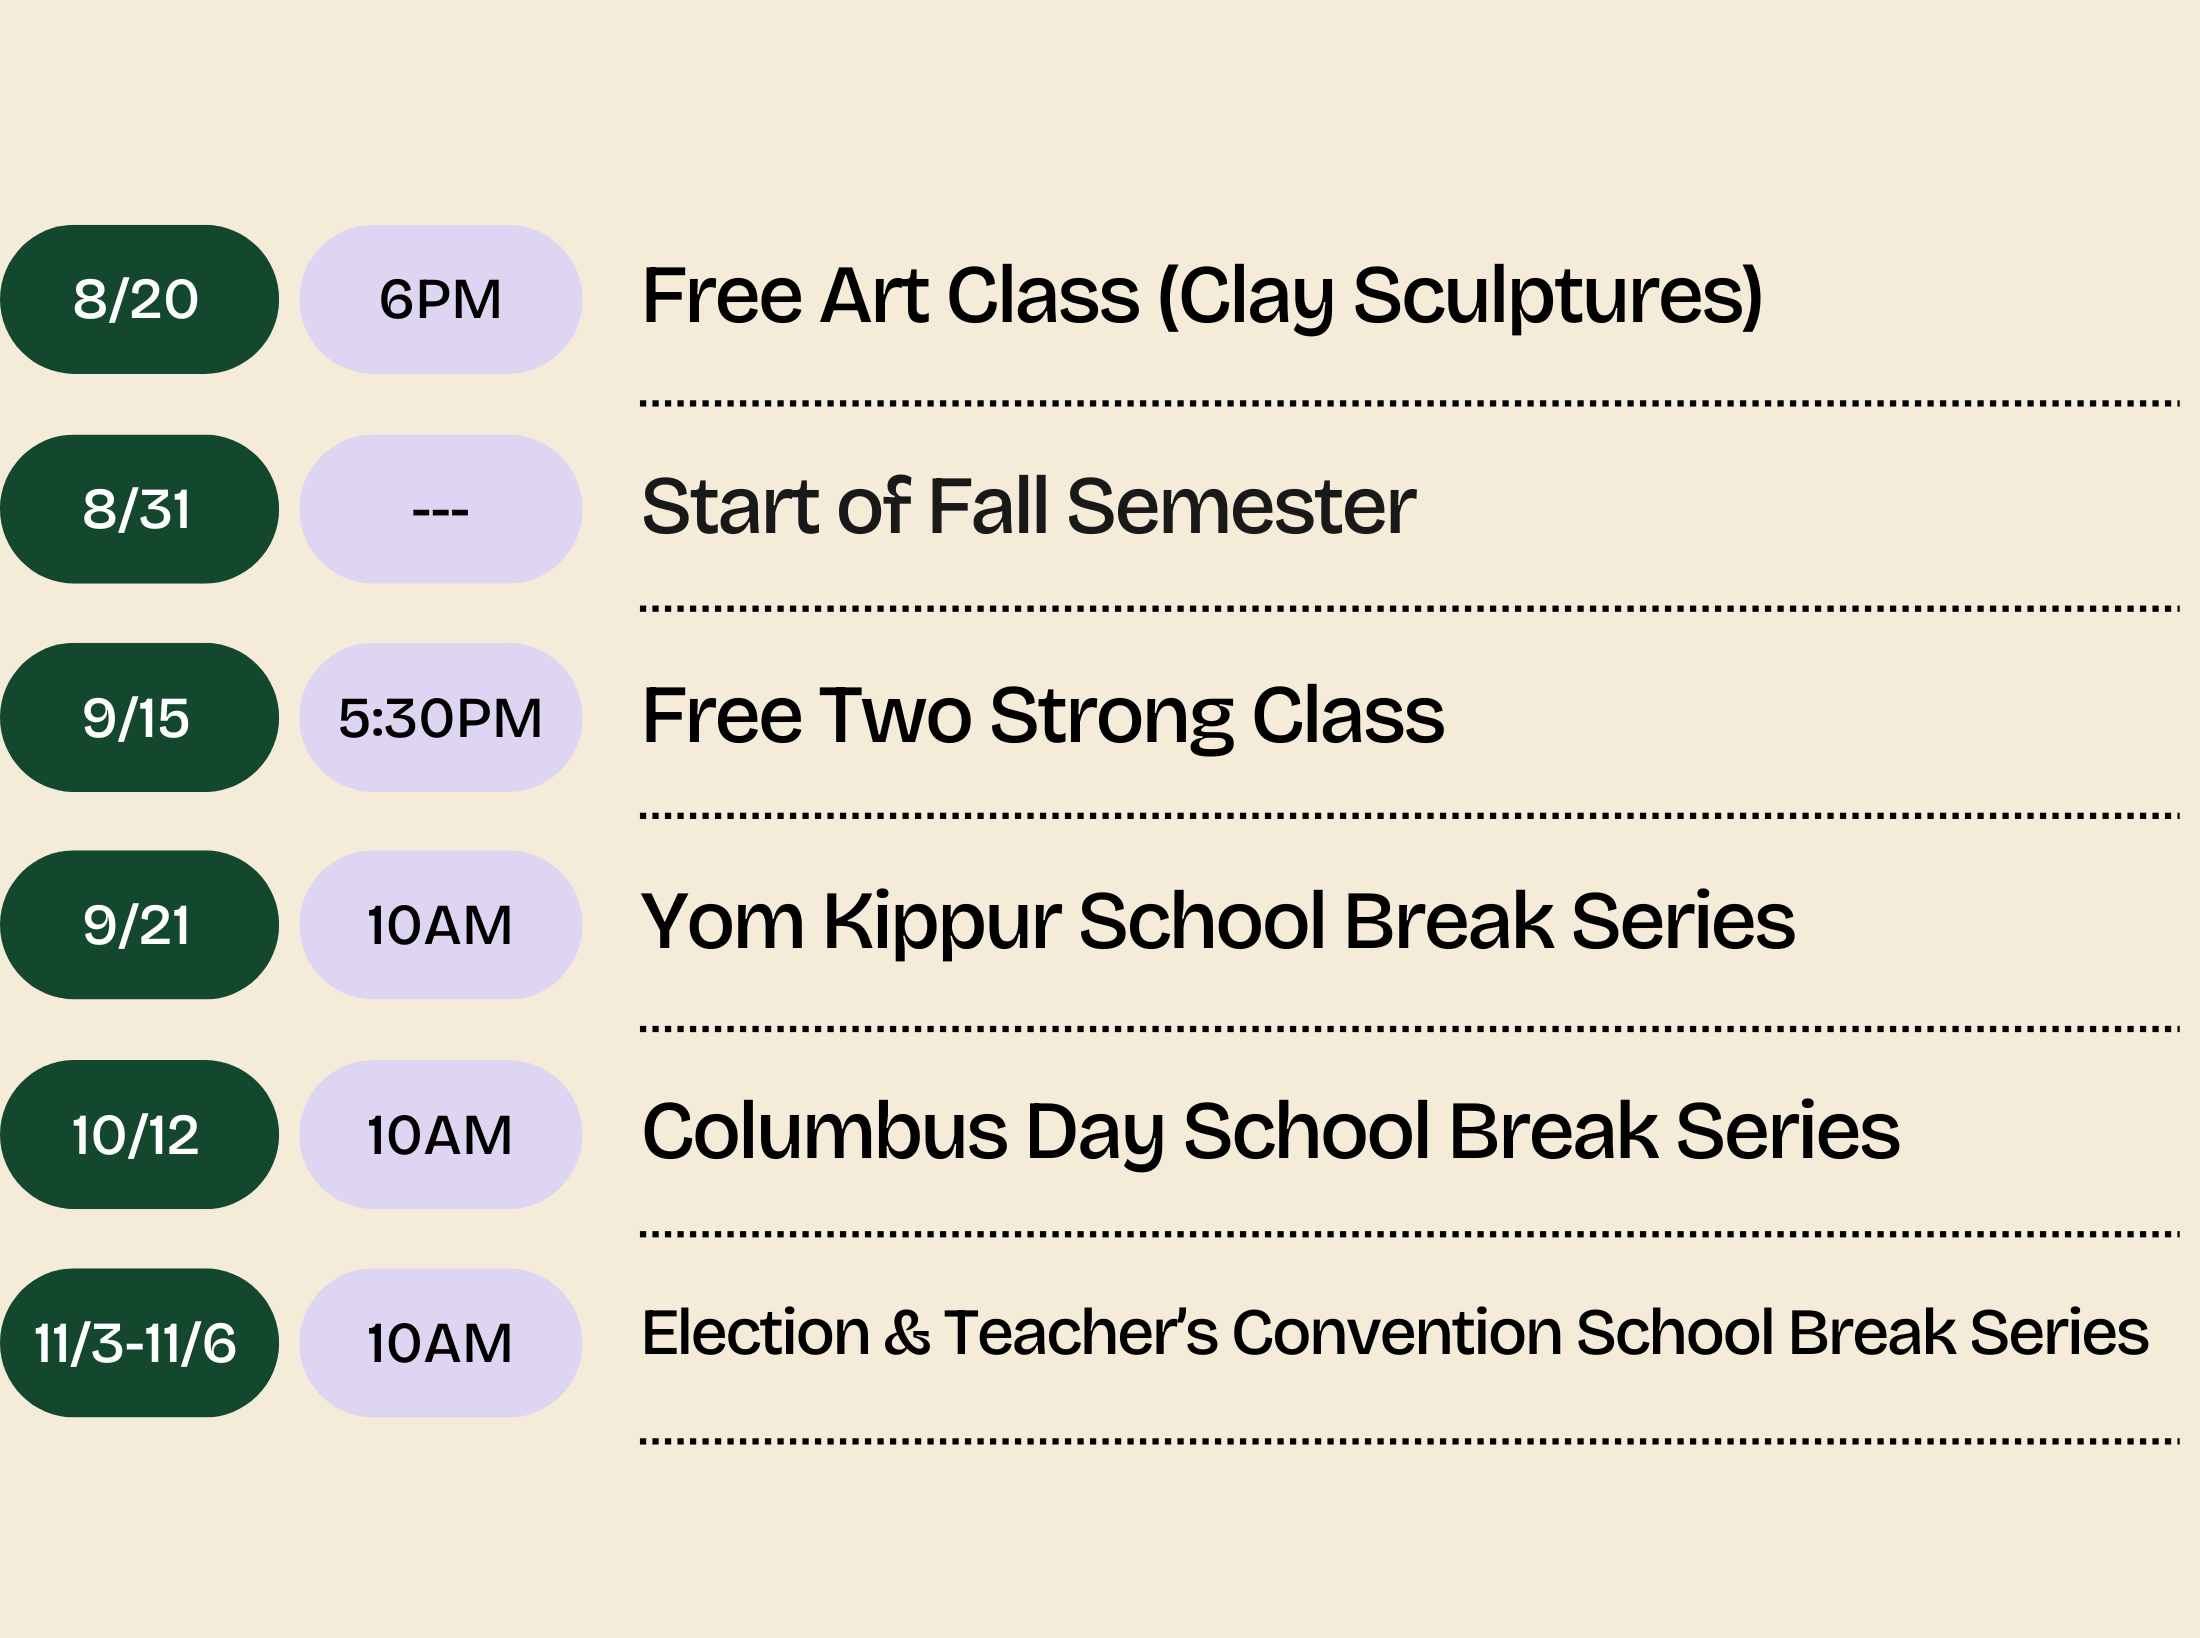Click the 9/21 date badge
Image resolution: width=2200 pixels, height=1638 pixels.
(139, 925)
